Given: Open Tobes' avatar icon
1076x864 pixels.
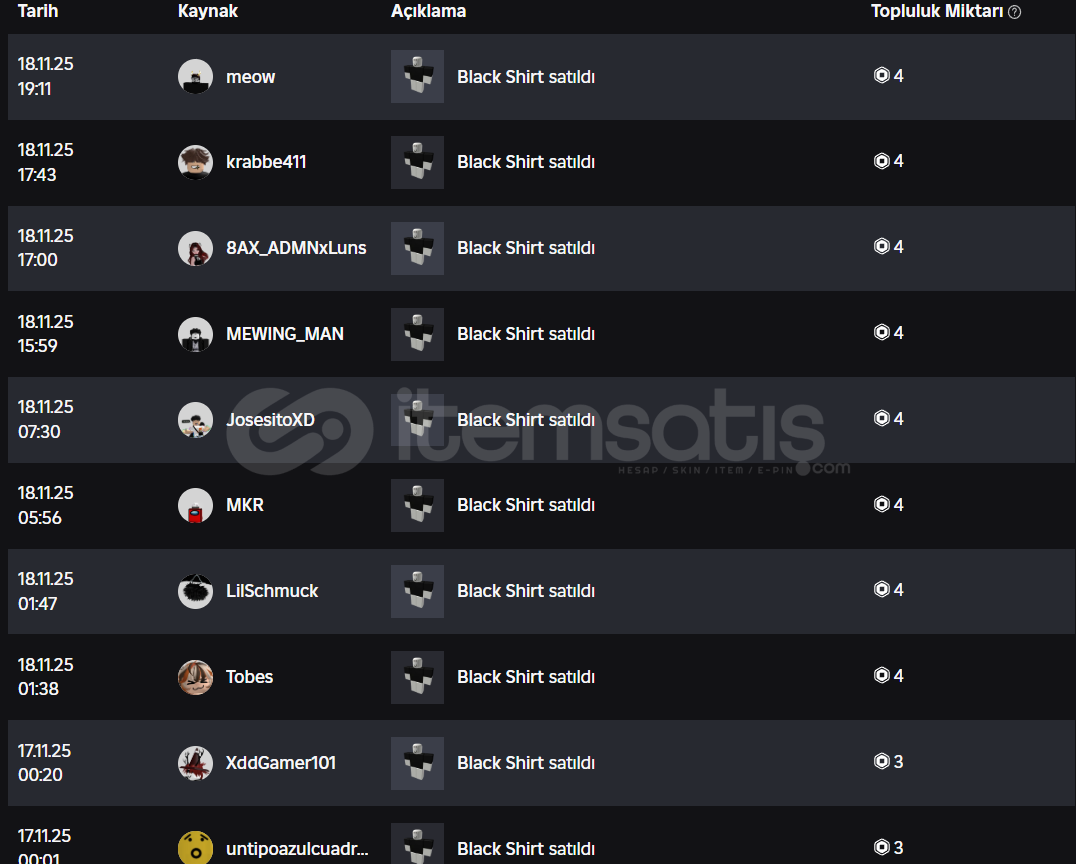Looking at the screenshot, I should (x=195, y=677).
